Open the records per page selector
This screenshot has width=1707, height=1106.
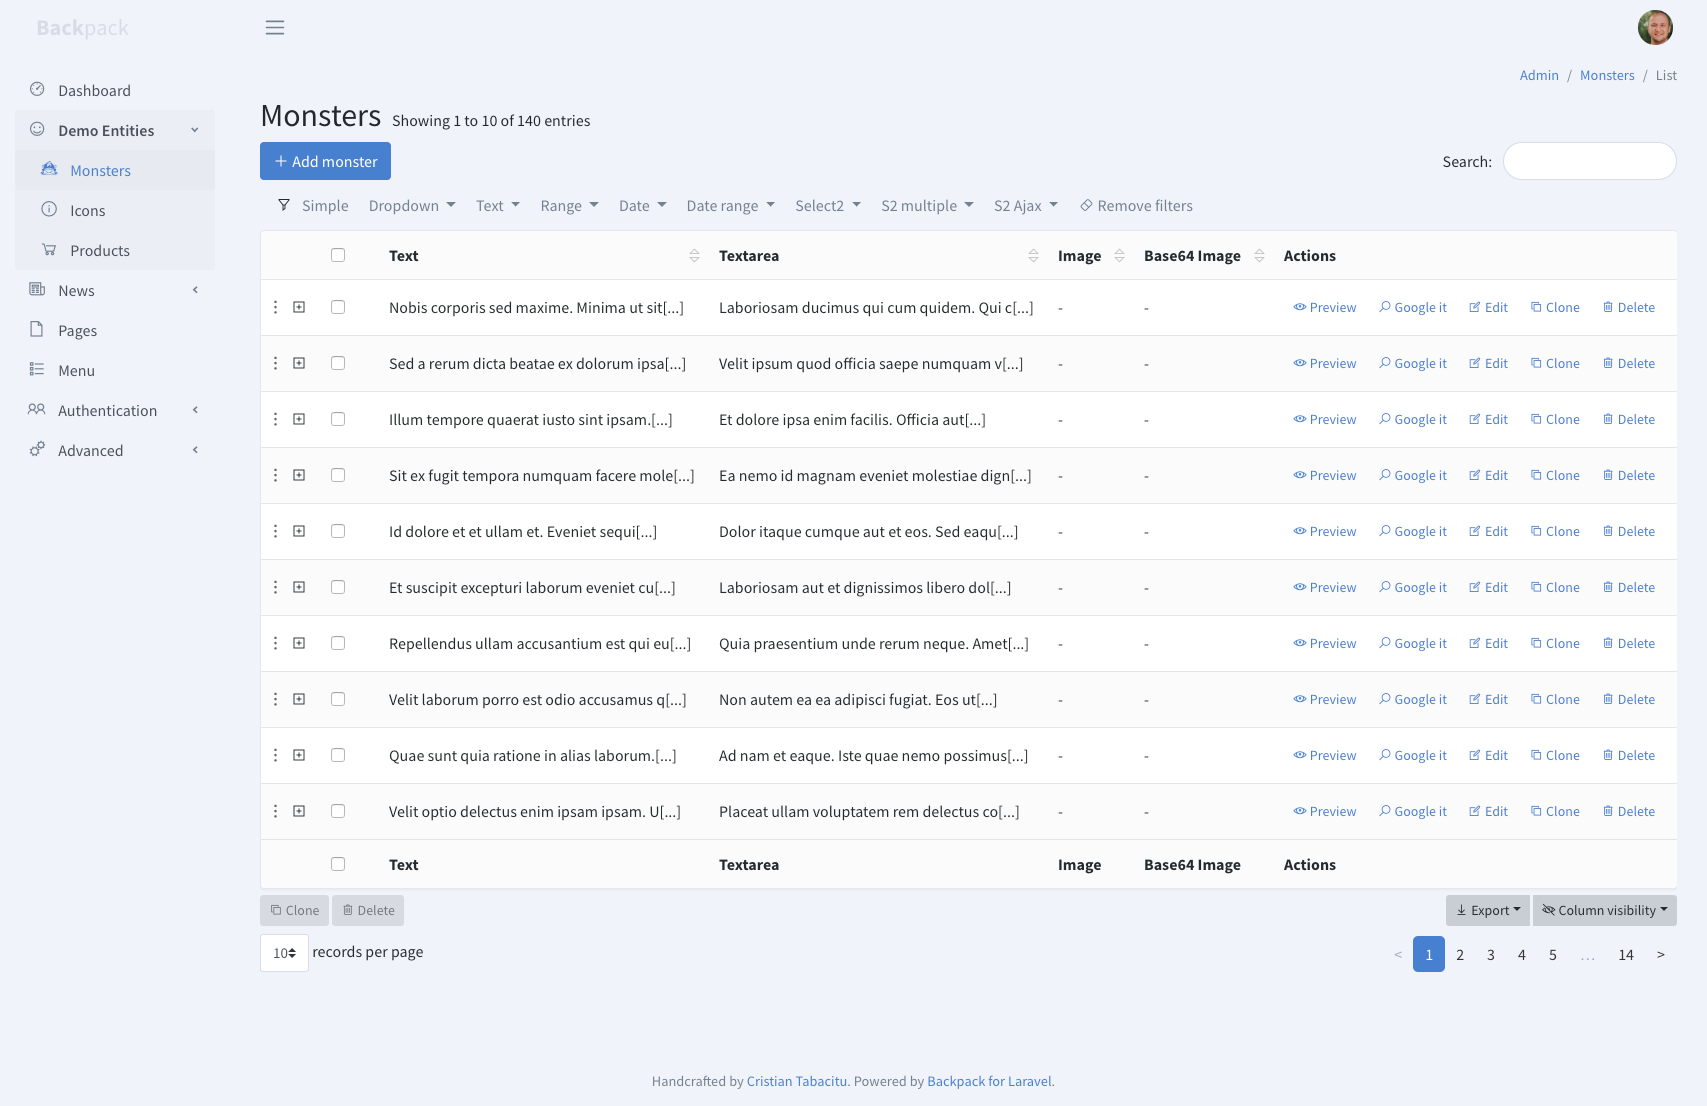(284, 953)
